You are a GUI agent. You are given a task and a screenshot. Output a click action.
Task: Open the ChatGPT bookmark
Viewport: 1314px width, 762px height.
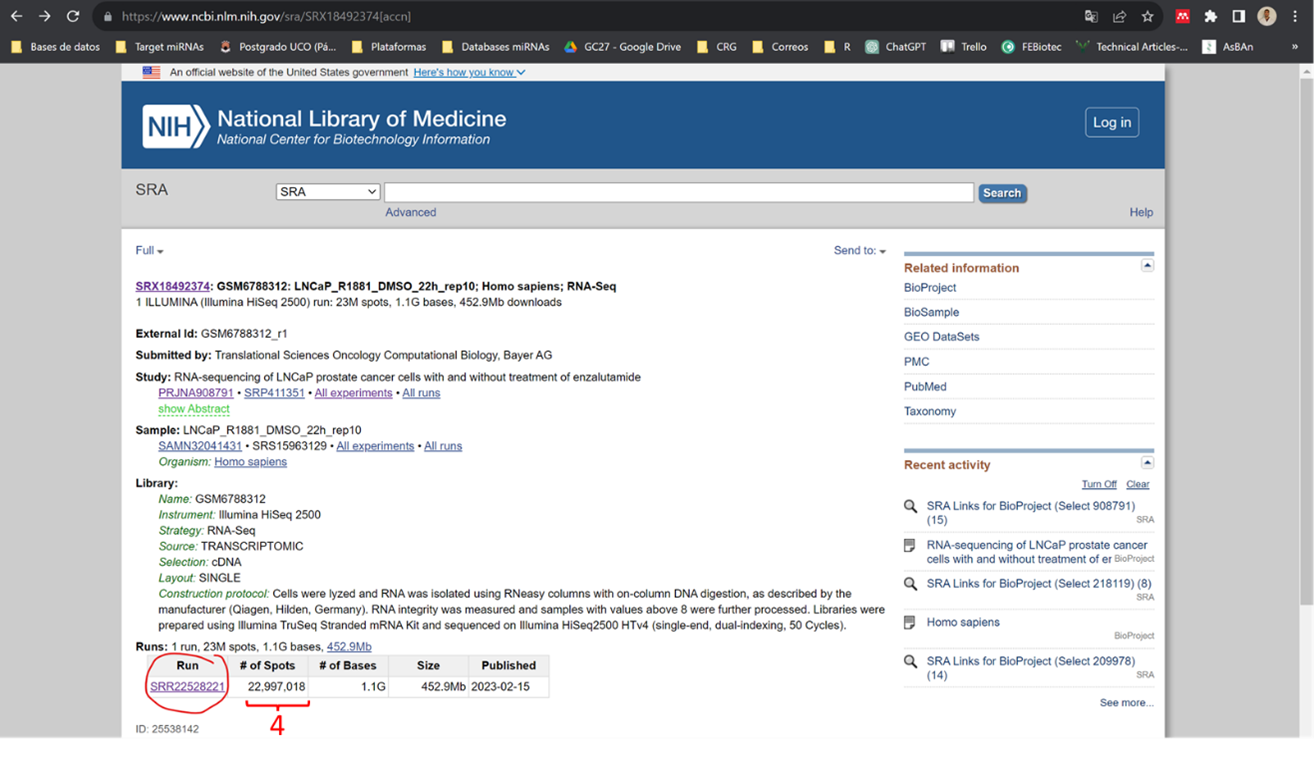[x=896, y=46]
